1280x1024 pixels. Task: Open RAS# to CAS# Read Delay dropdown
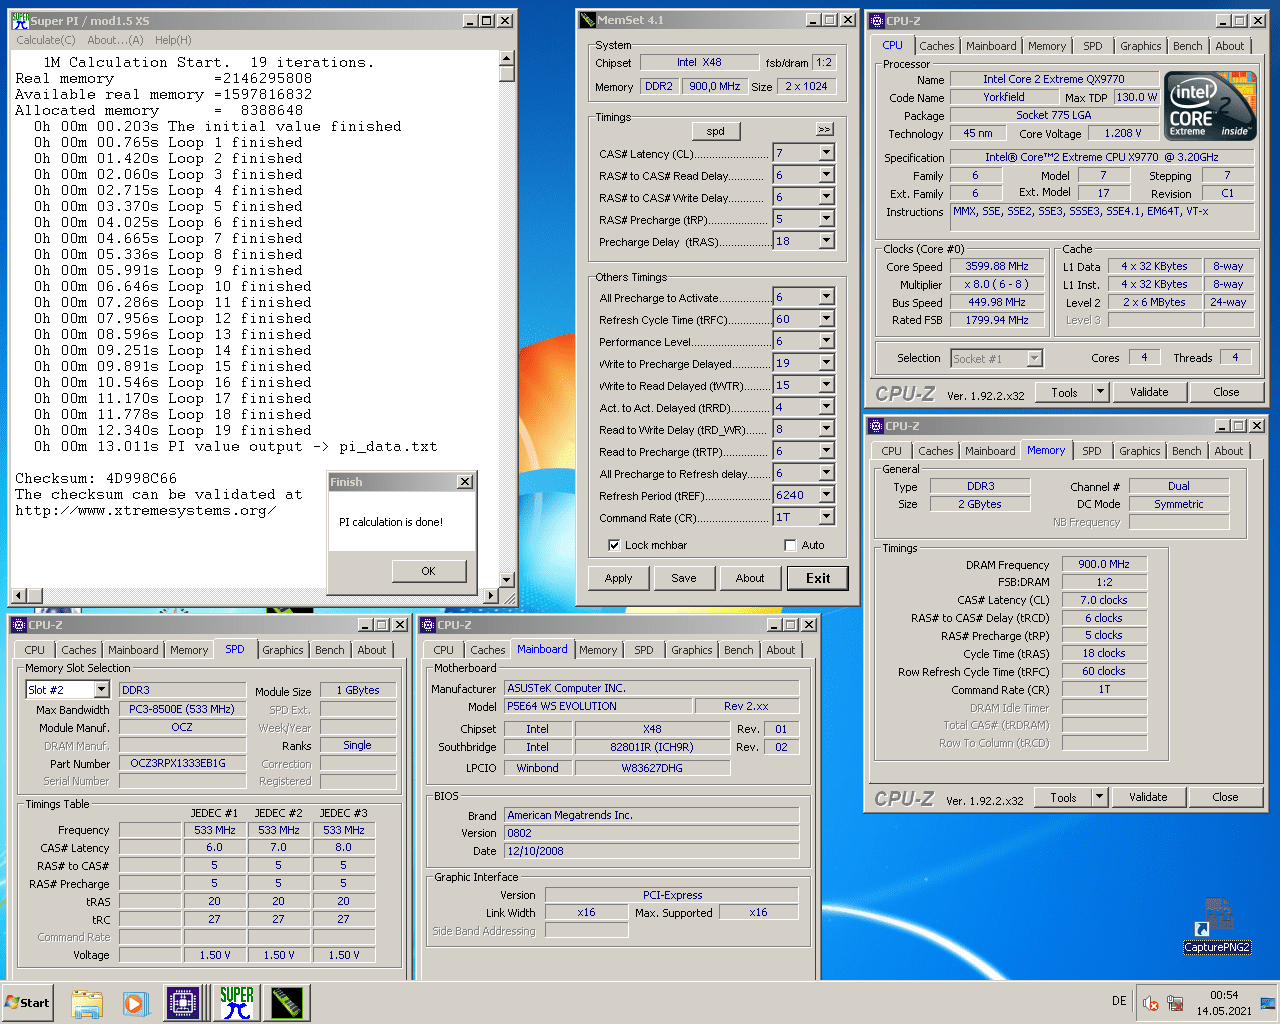pyautogui.click(x=826, y=175)
